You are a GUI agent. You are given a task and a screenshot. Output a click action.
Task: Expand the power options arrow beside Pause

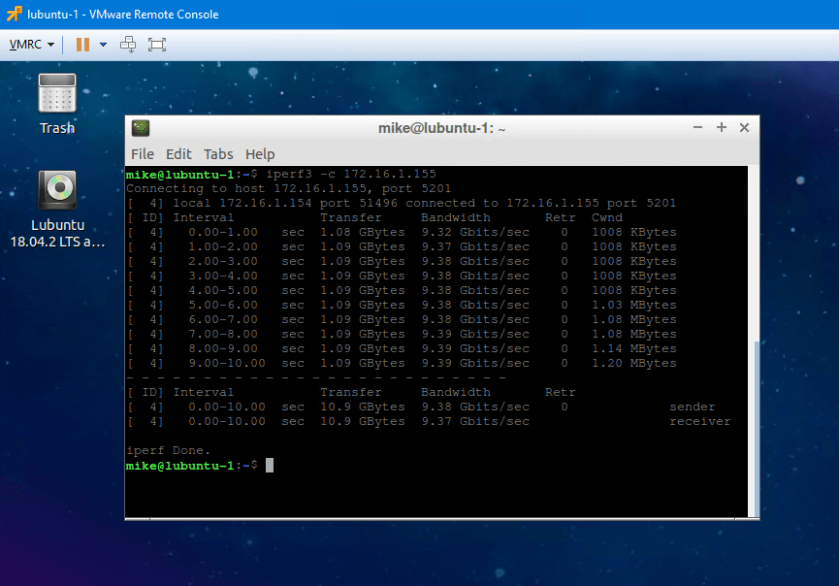point(103,45)
